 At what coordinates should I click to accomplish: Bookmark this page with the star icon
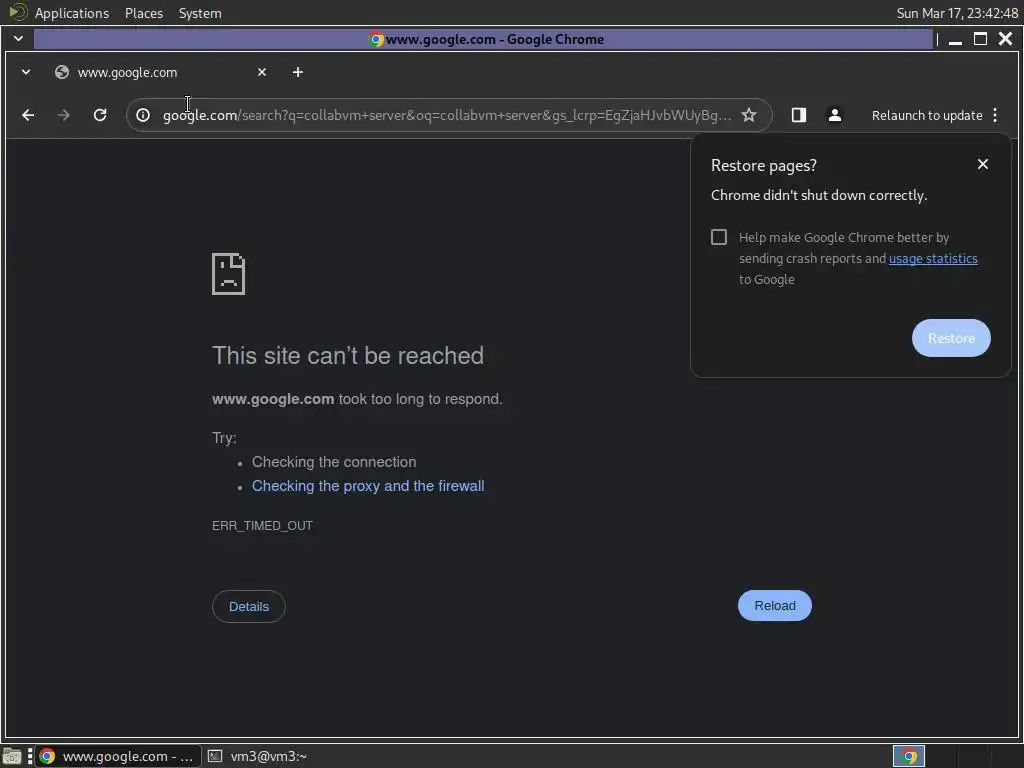click(749, 116)
